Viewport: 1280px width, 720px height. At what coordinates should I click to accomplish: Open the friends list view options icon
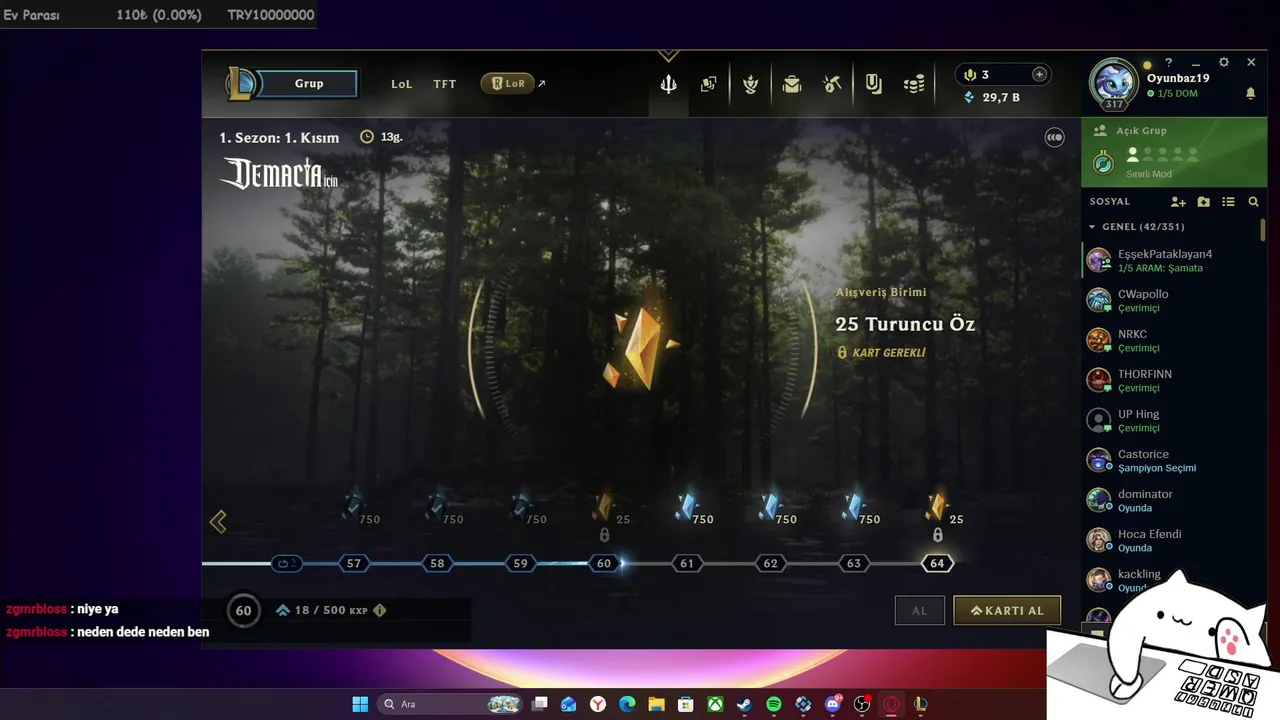(1228, 202)
